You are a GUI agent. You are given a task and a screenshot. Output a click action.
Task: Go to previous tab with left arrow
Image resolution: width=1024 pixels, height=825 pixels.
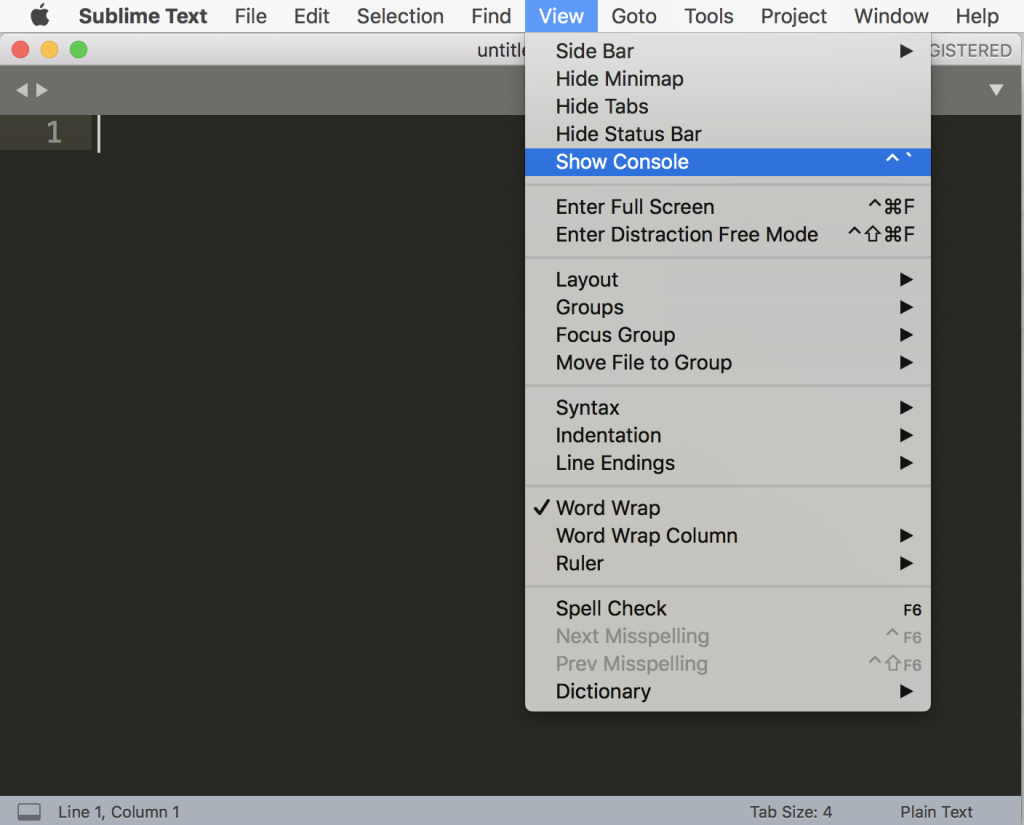(x=22, y=90)
